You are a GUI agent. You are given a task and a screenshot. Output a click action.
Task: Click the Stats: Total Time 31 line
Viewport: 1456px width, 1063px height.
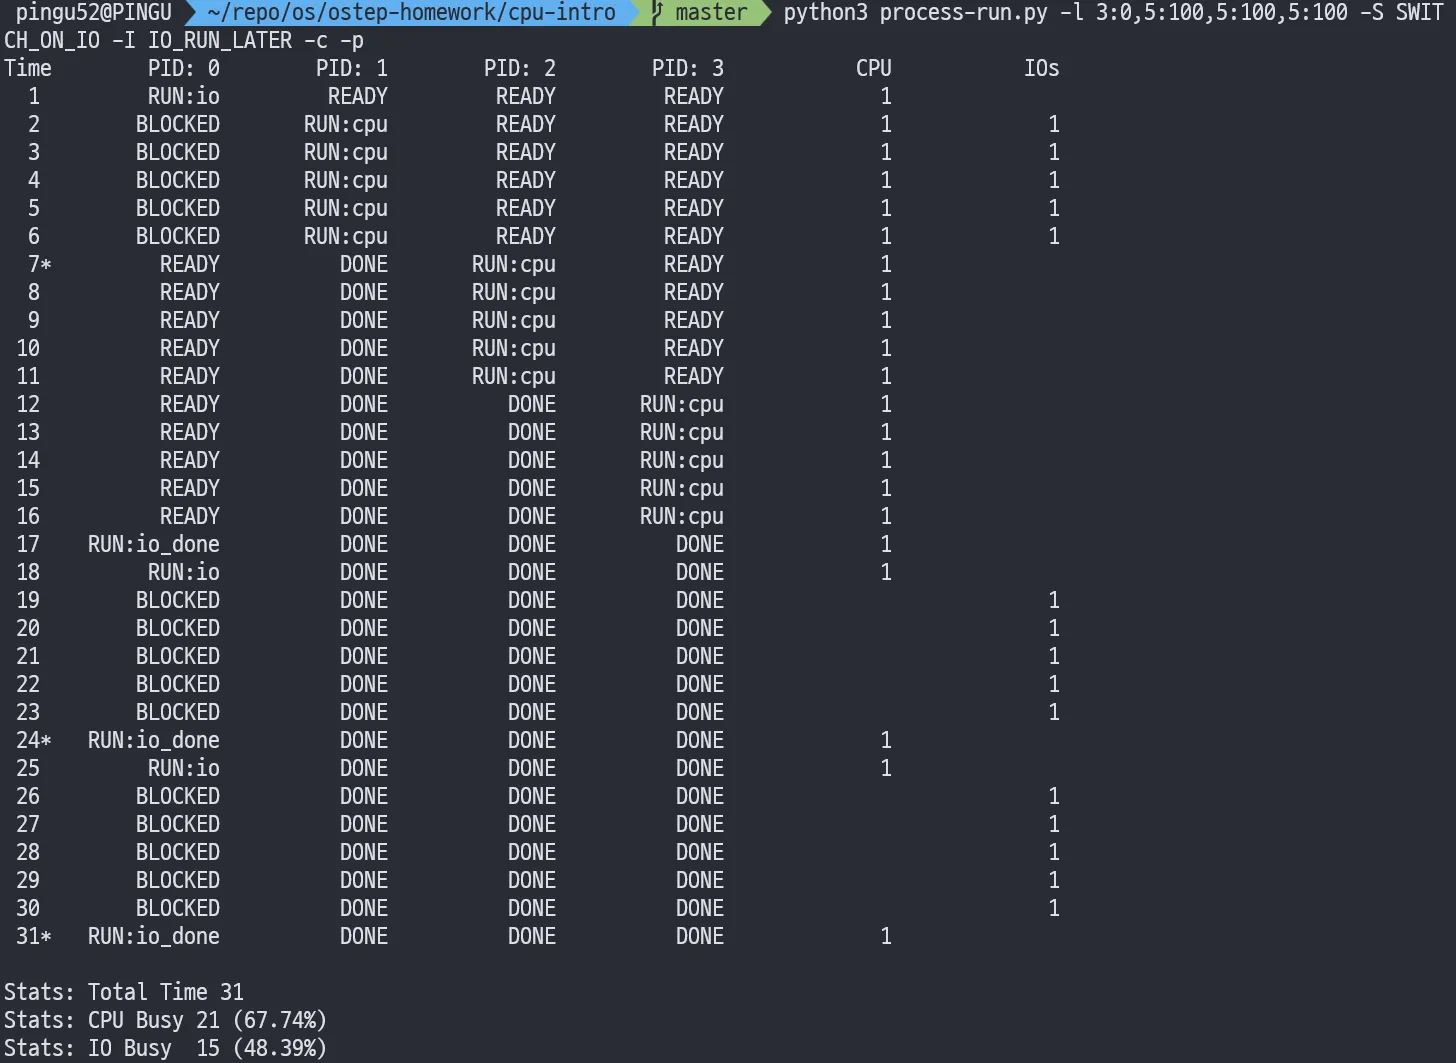[124, 992]
